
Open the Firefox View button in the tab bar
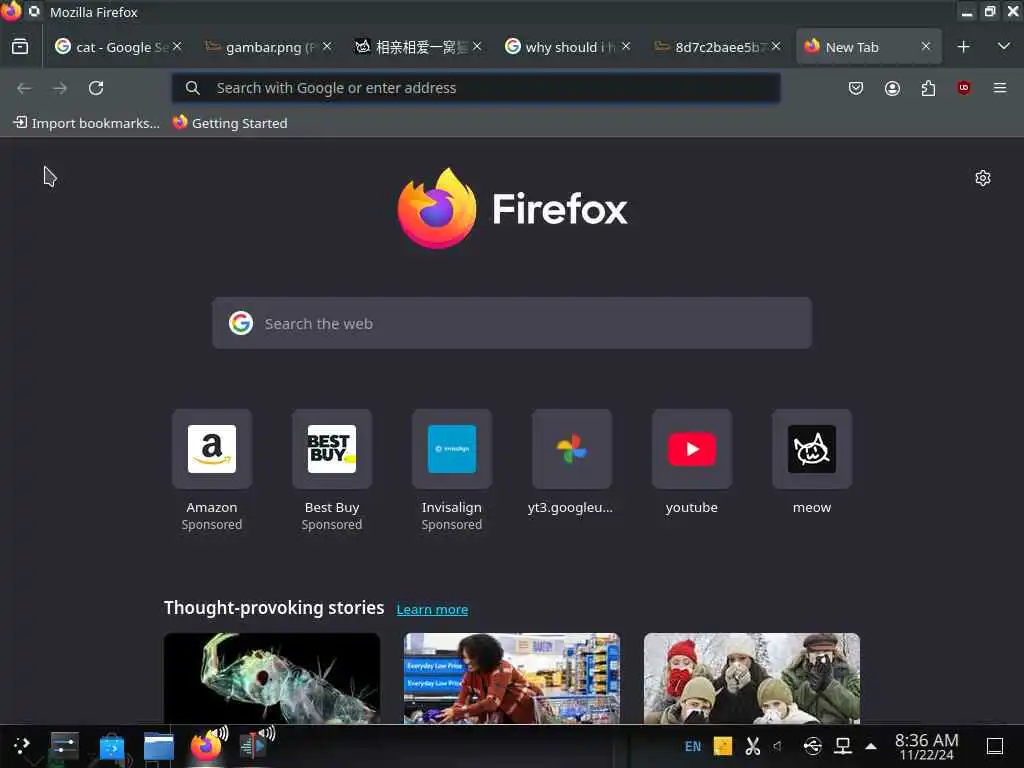pyautogui.click(x=20, y=46)
